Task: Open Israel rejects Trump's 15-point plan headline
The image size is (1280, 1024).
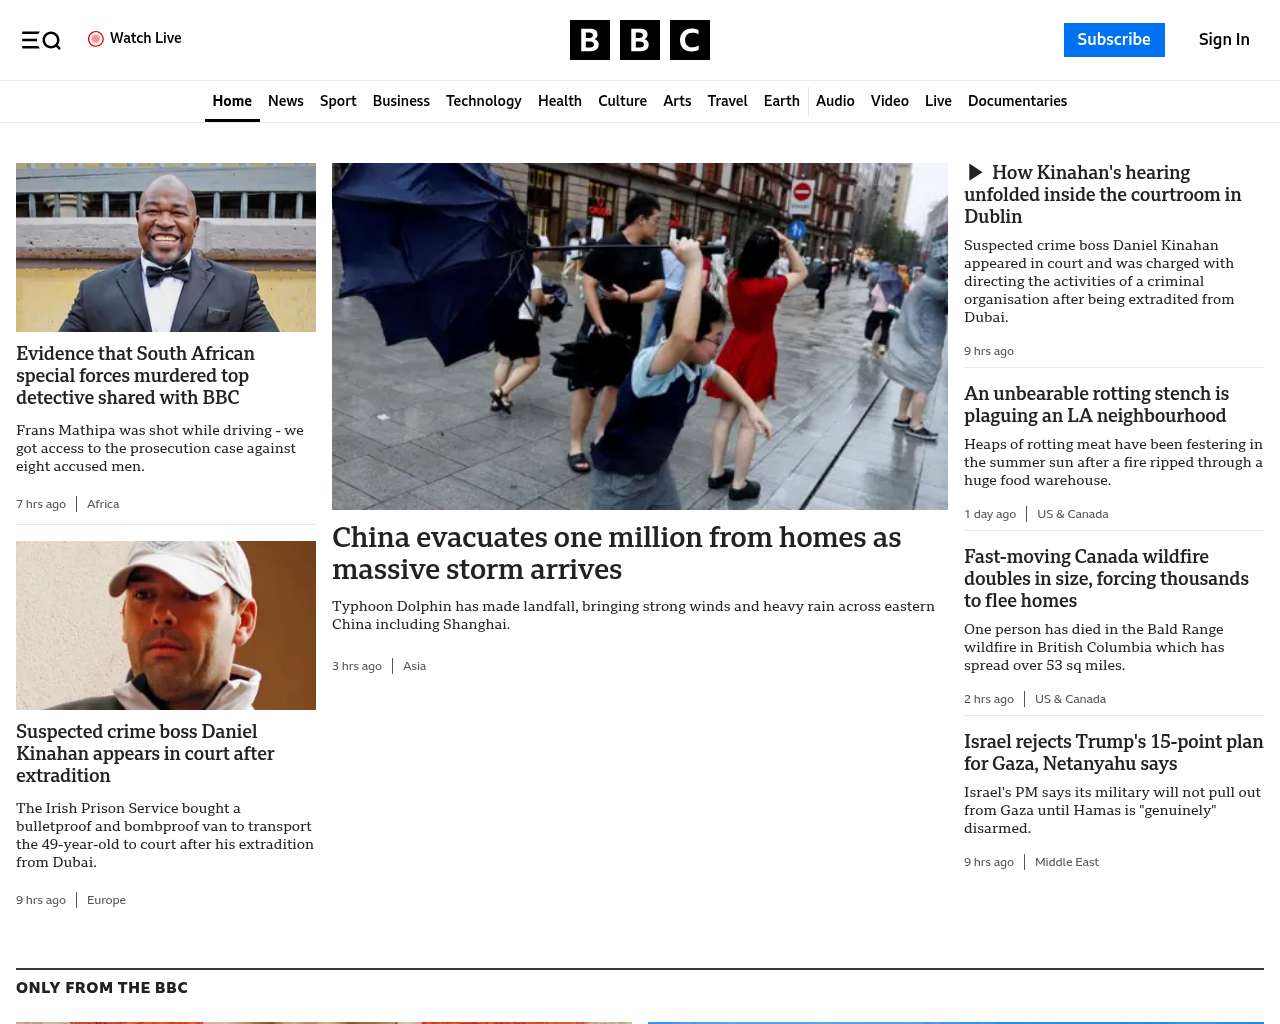Action: coord(1113,752)
